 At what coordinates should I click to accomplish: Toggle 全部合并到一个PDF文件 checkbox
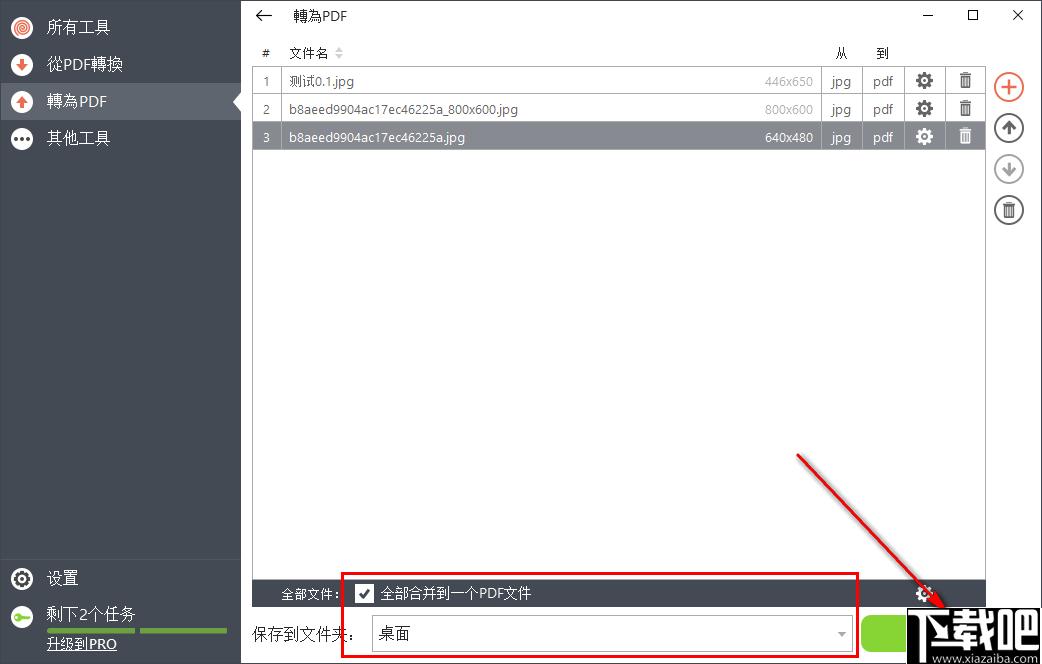pyautogui.click(x=364, y=593)
